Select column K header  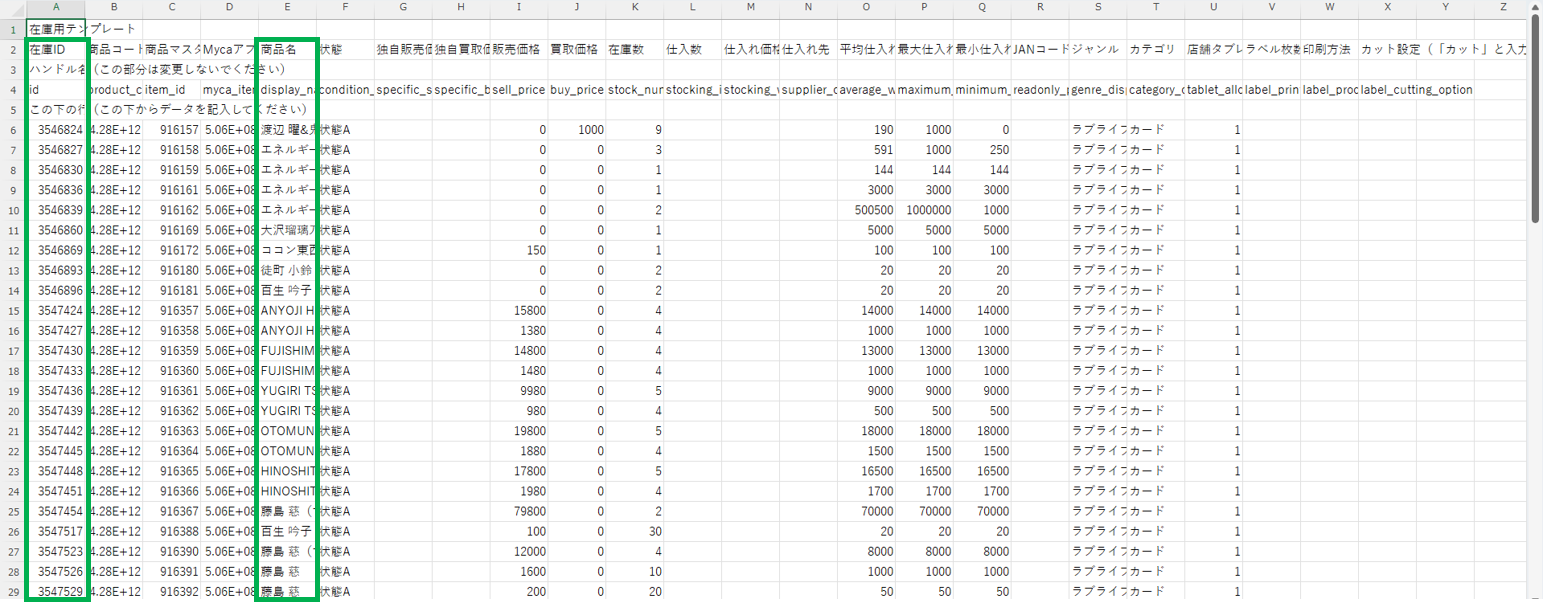tap(635, 8)
